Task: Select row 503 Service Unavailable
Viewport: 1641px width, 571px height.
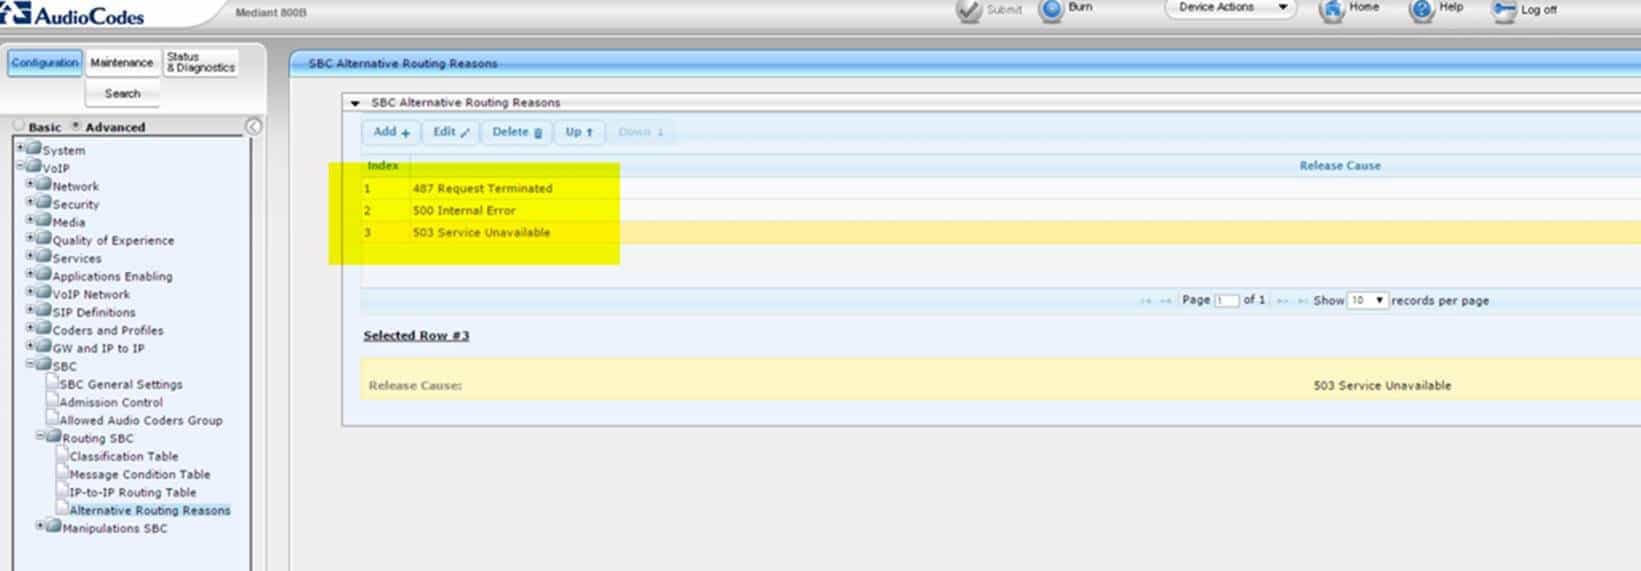Action: point(1000,232)
